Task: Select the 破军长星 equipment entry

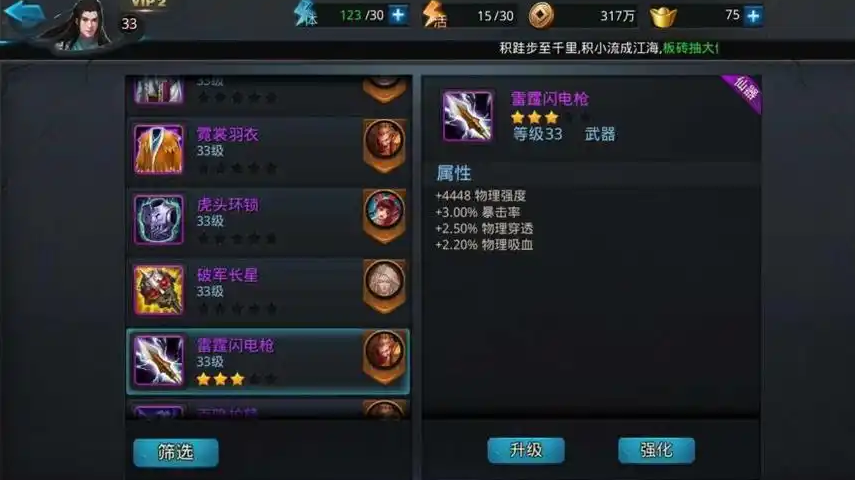Action: coord(268,290)
